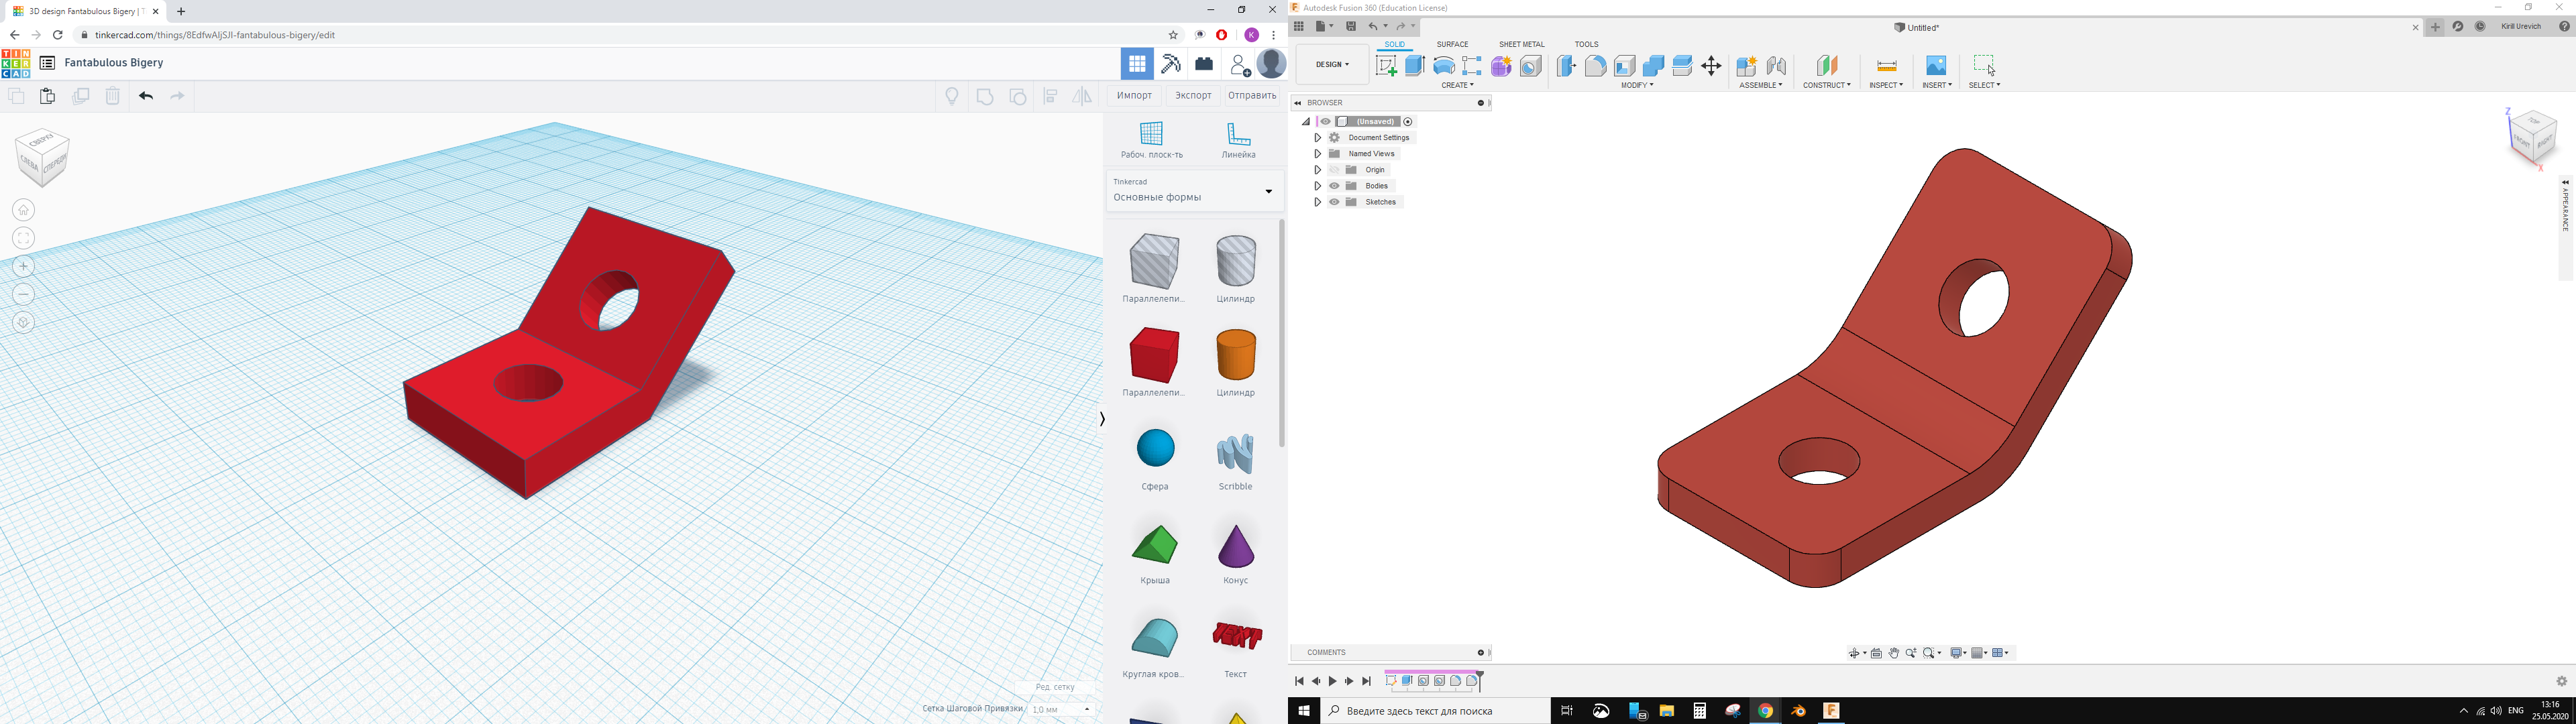Viewport: 2576px width, 724px height.
Task: Click the Экспорт button
Action: [1193, 95]
